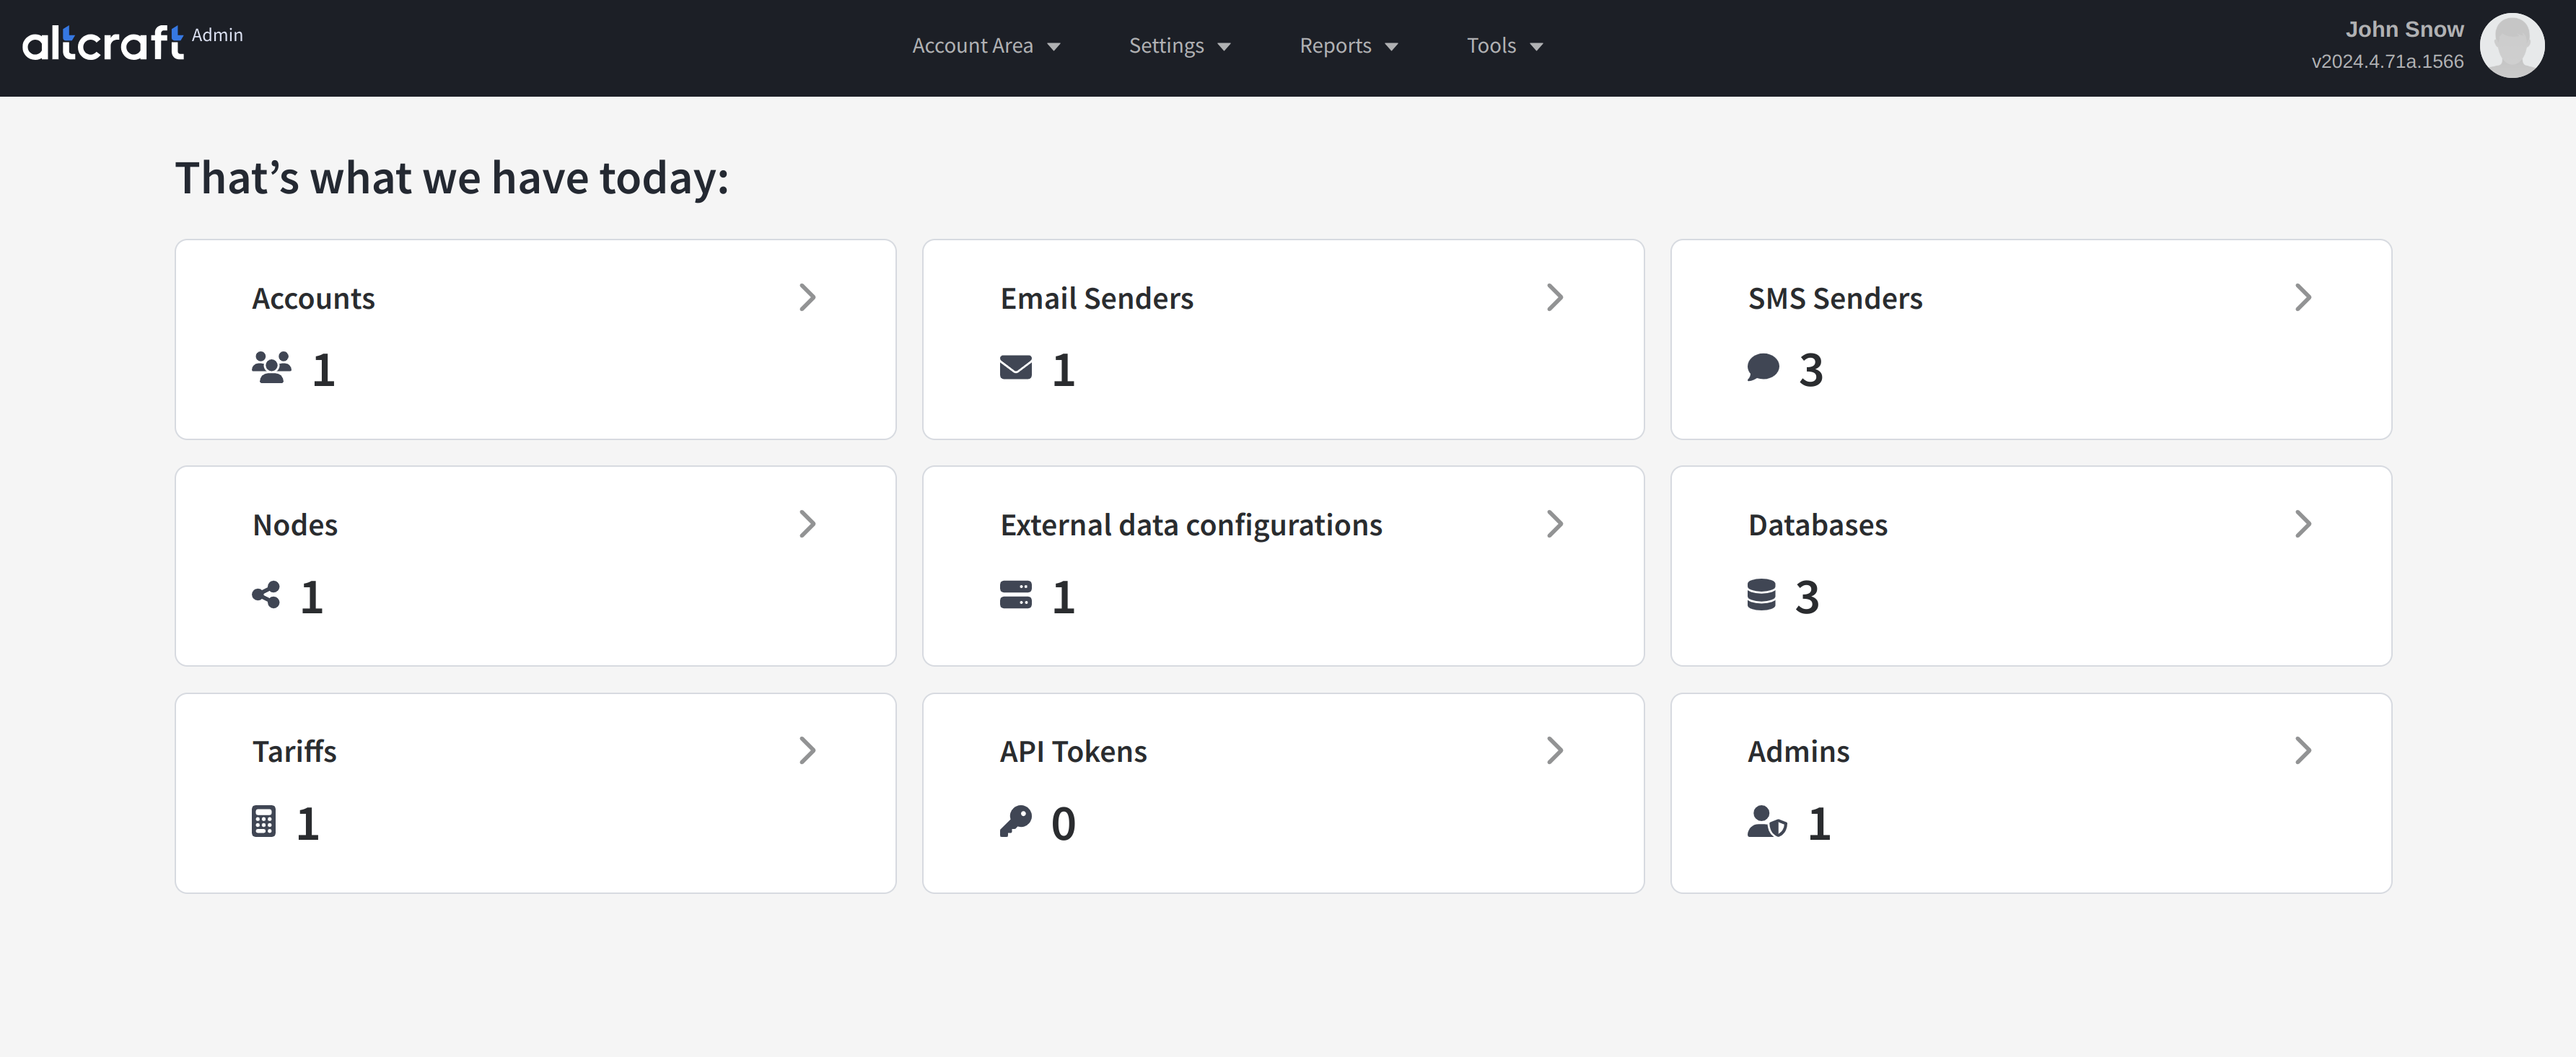Open the Account Area dropdown menu

985,46
